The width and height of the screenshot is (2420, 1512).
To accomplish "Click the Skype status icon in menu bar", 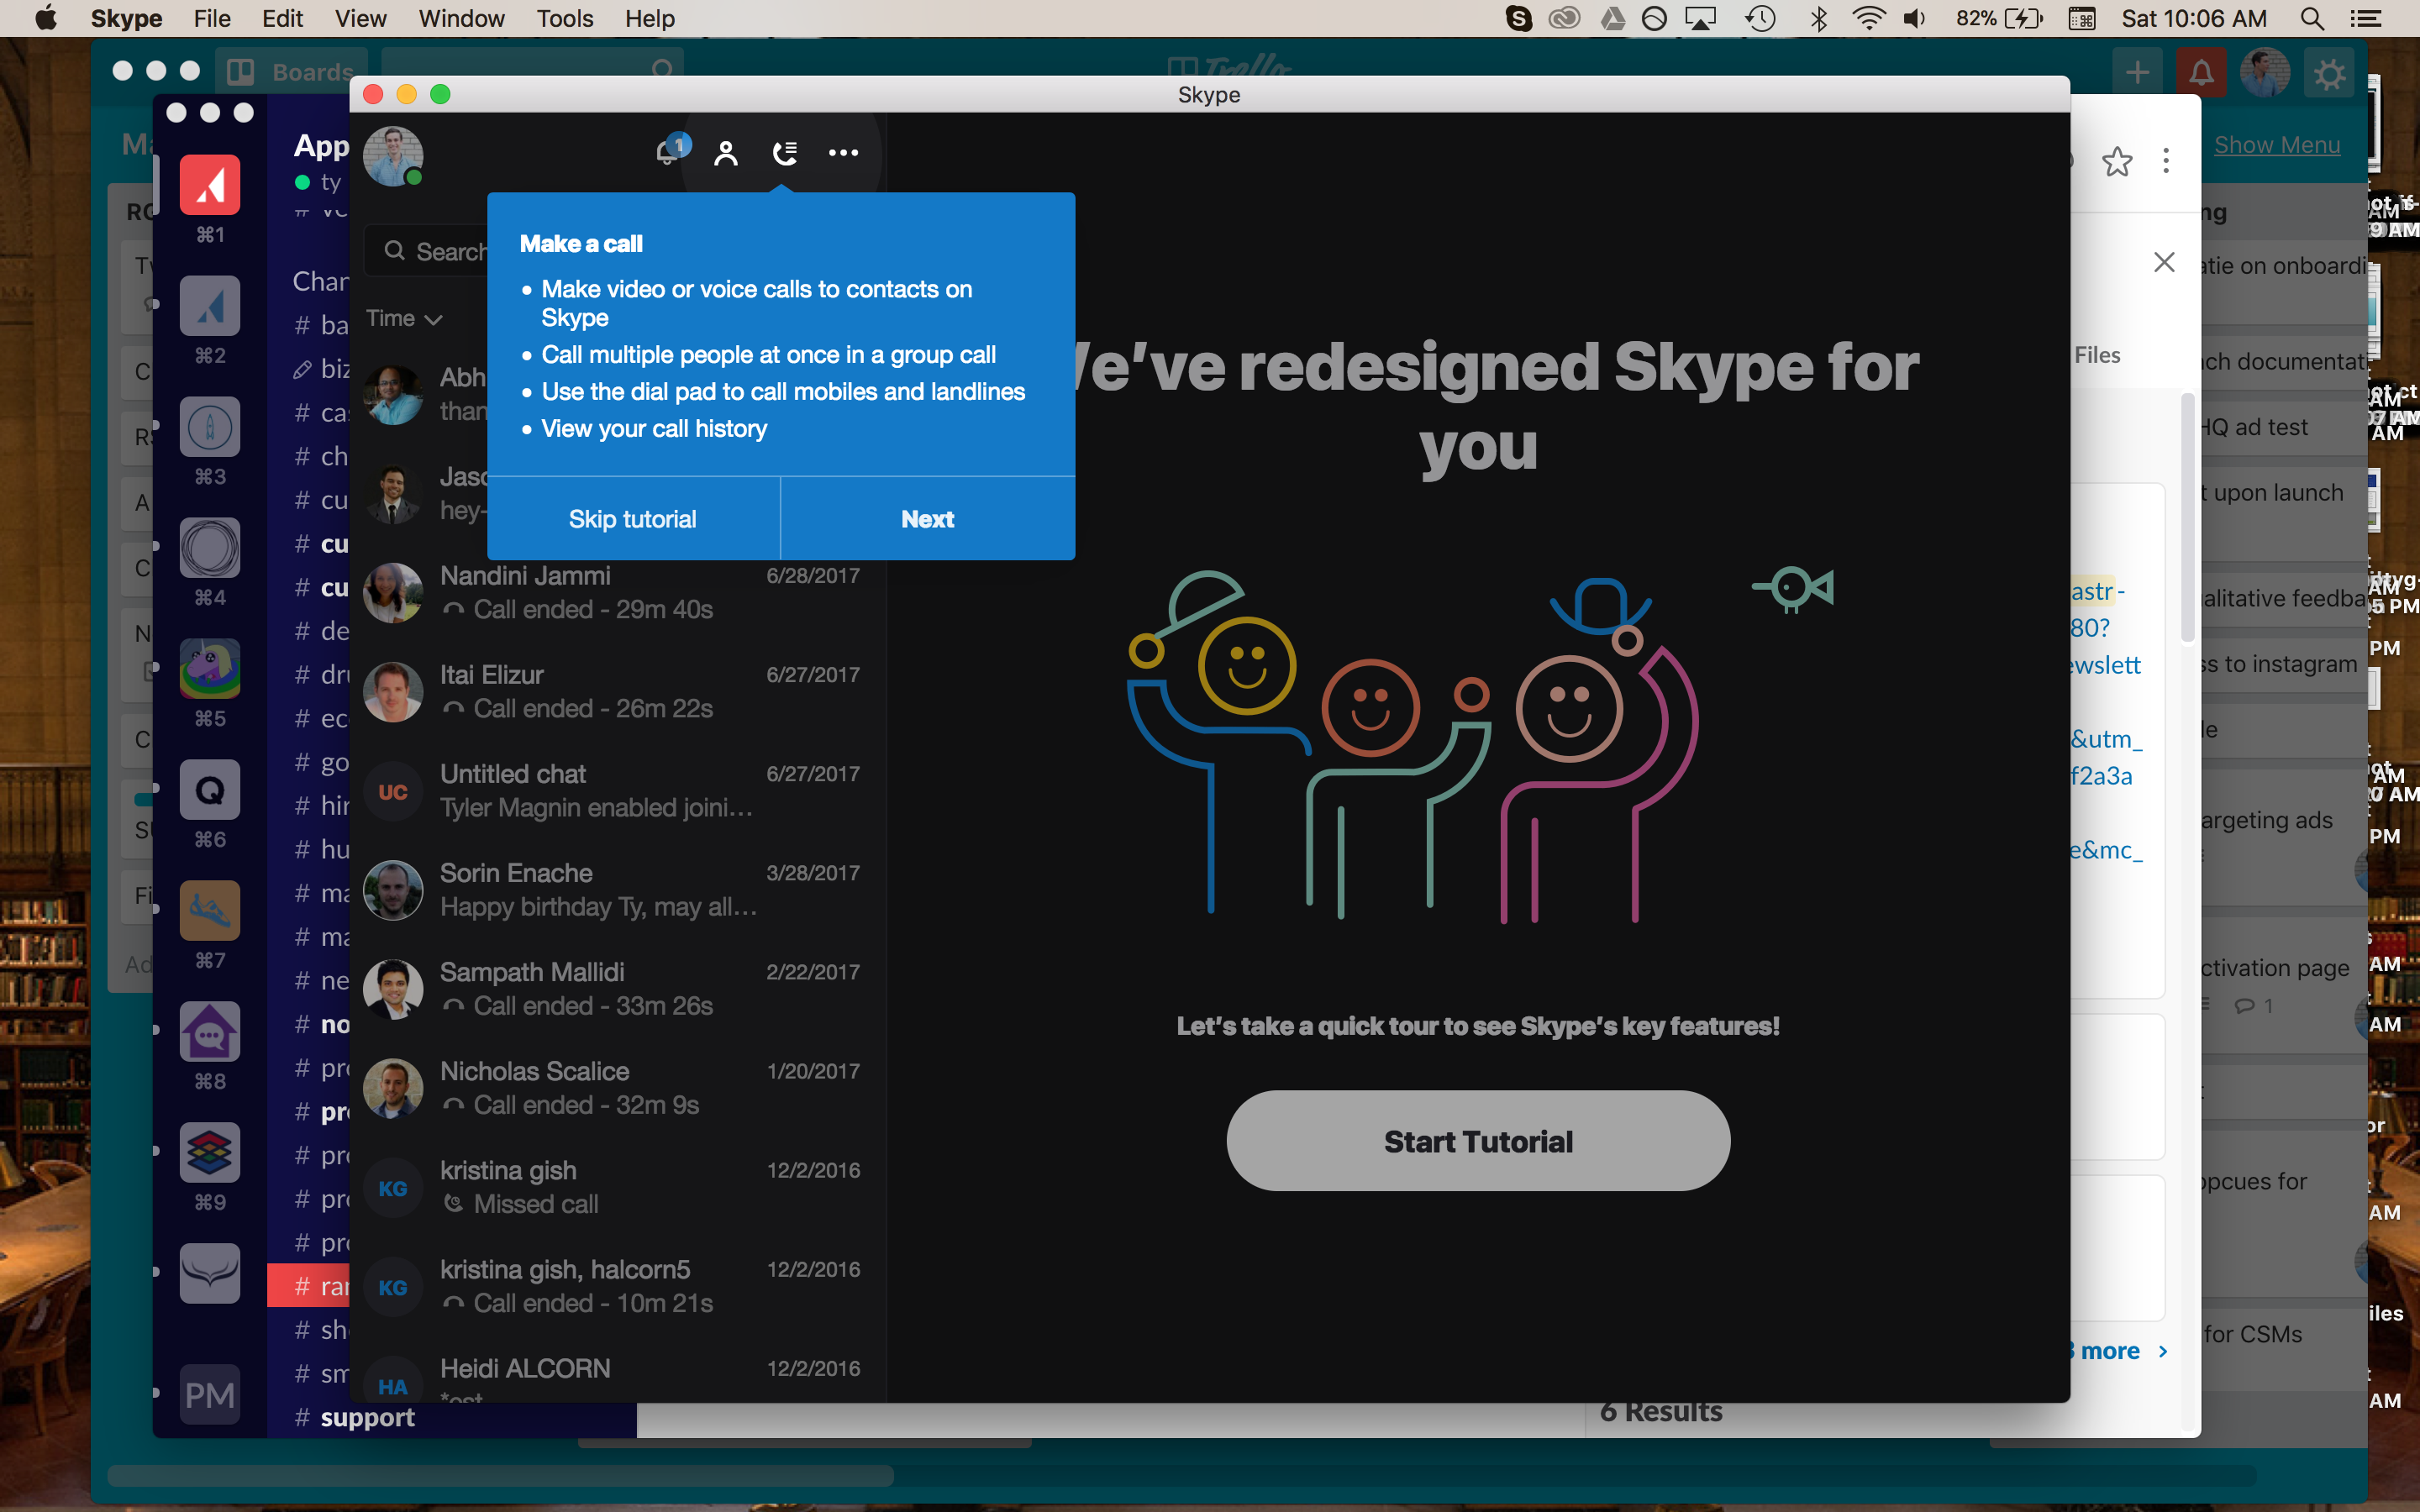I will 1518,18.
